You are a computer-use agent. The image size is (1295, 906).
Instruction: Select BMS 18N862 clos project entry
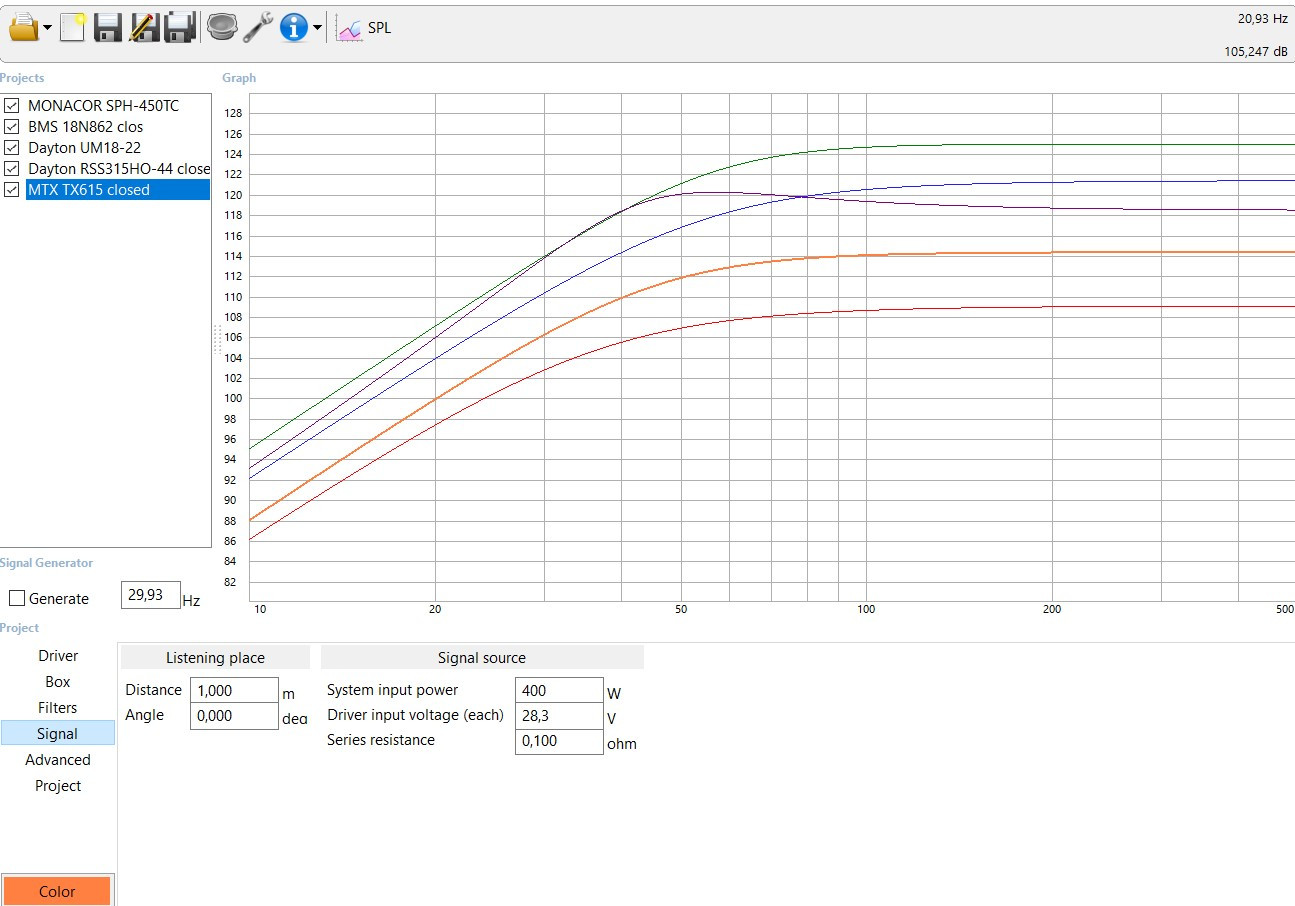[x=85, y=127]
